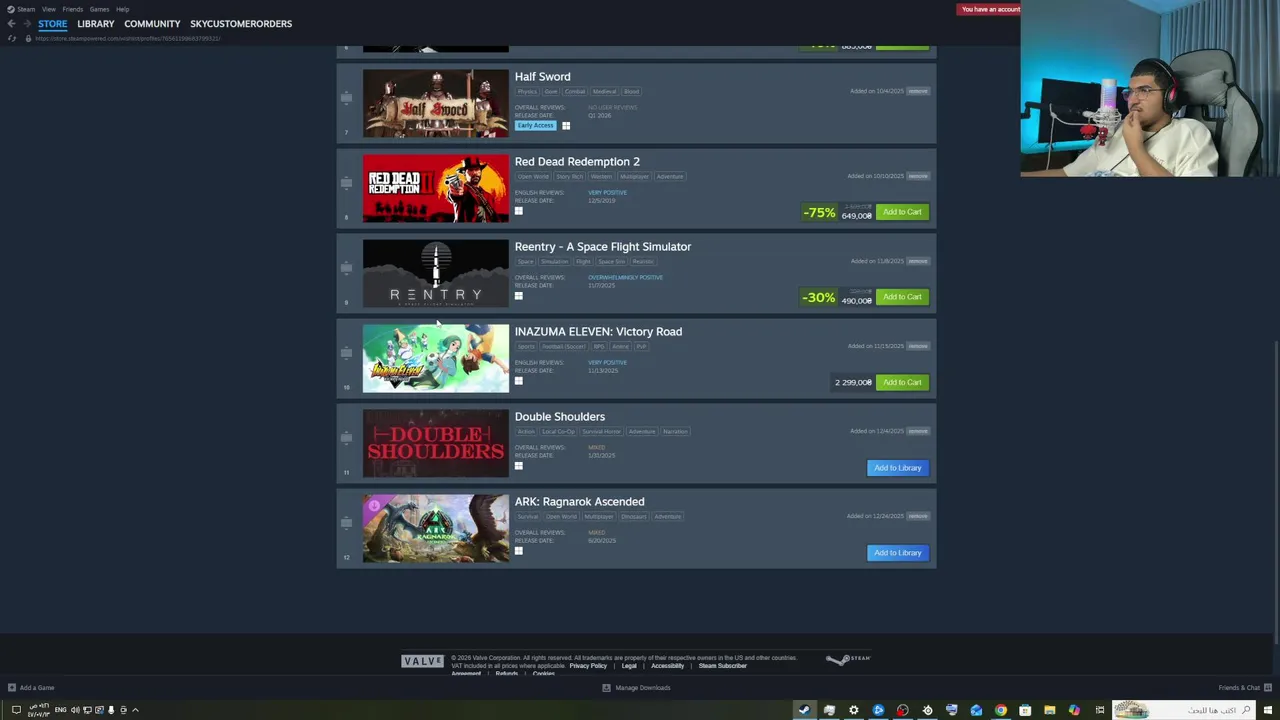This screenshot has height=720, width=1280.
Task: Remove Reentry from wishlist
Action: [x=918, y=261]
